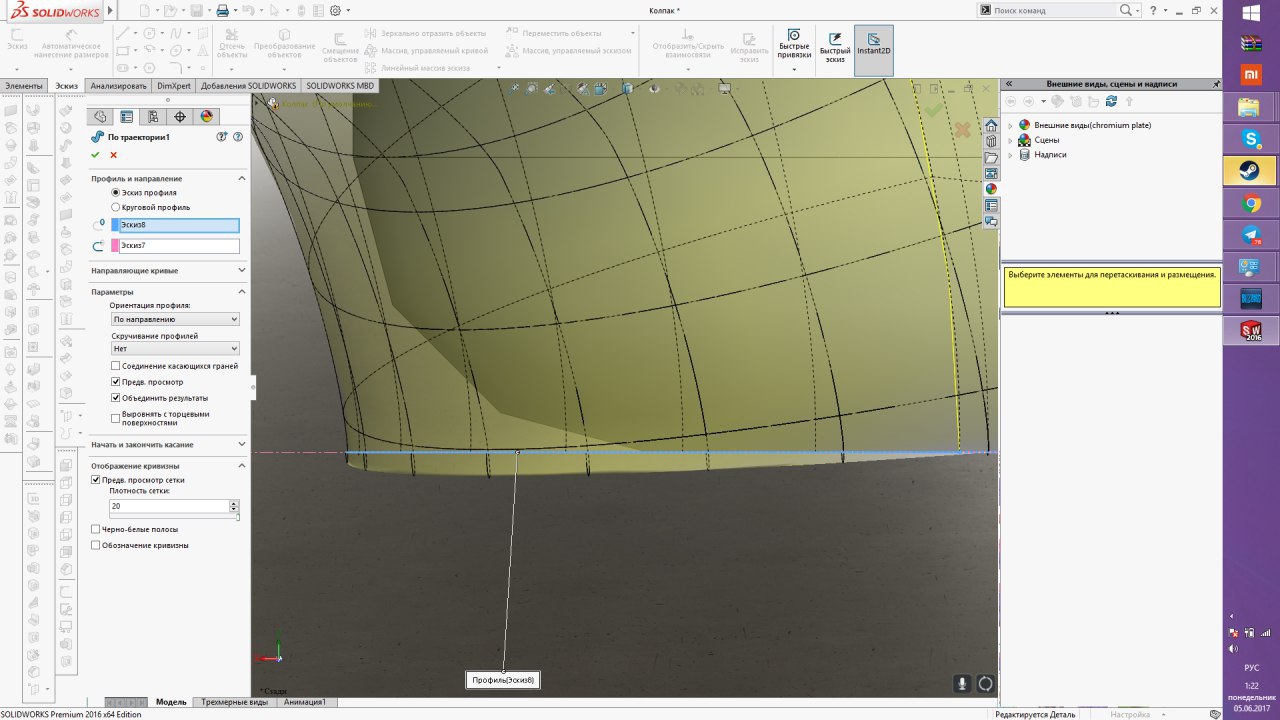This screenshot has width=1280, height=720.
Task: Enable Черно-белые полосы checkbox
Action: click(x=96, y=529)
